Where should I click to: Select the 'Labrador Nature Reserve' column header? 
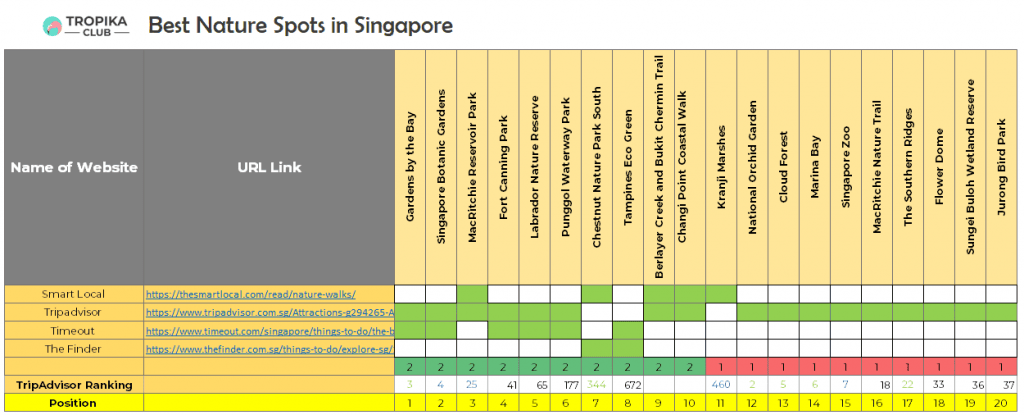(x=535, y=167)
